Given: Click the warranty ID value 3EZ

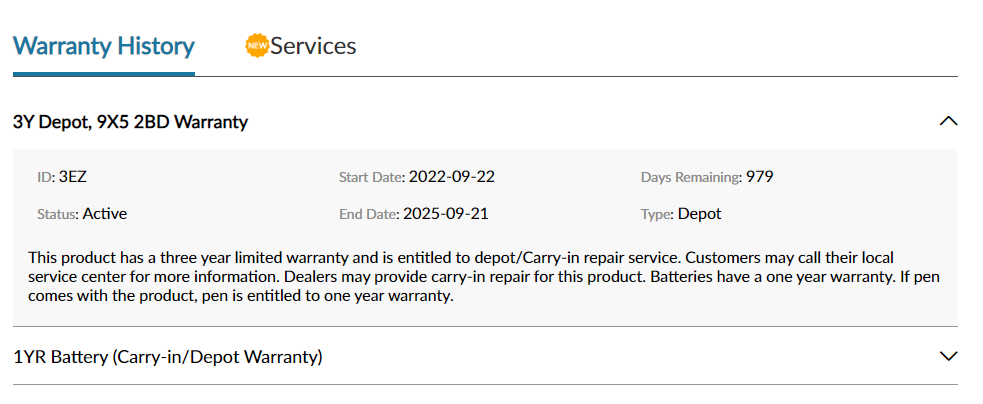Looking at the screenshot, I should (73, 177).
